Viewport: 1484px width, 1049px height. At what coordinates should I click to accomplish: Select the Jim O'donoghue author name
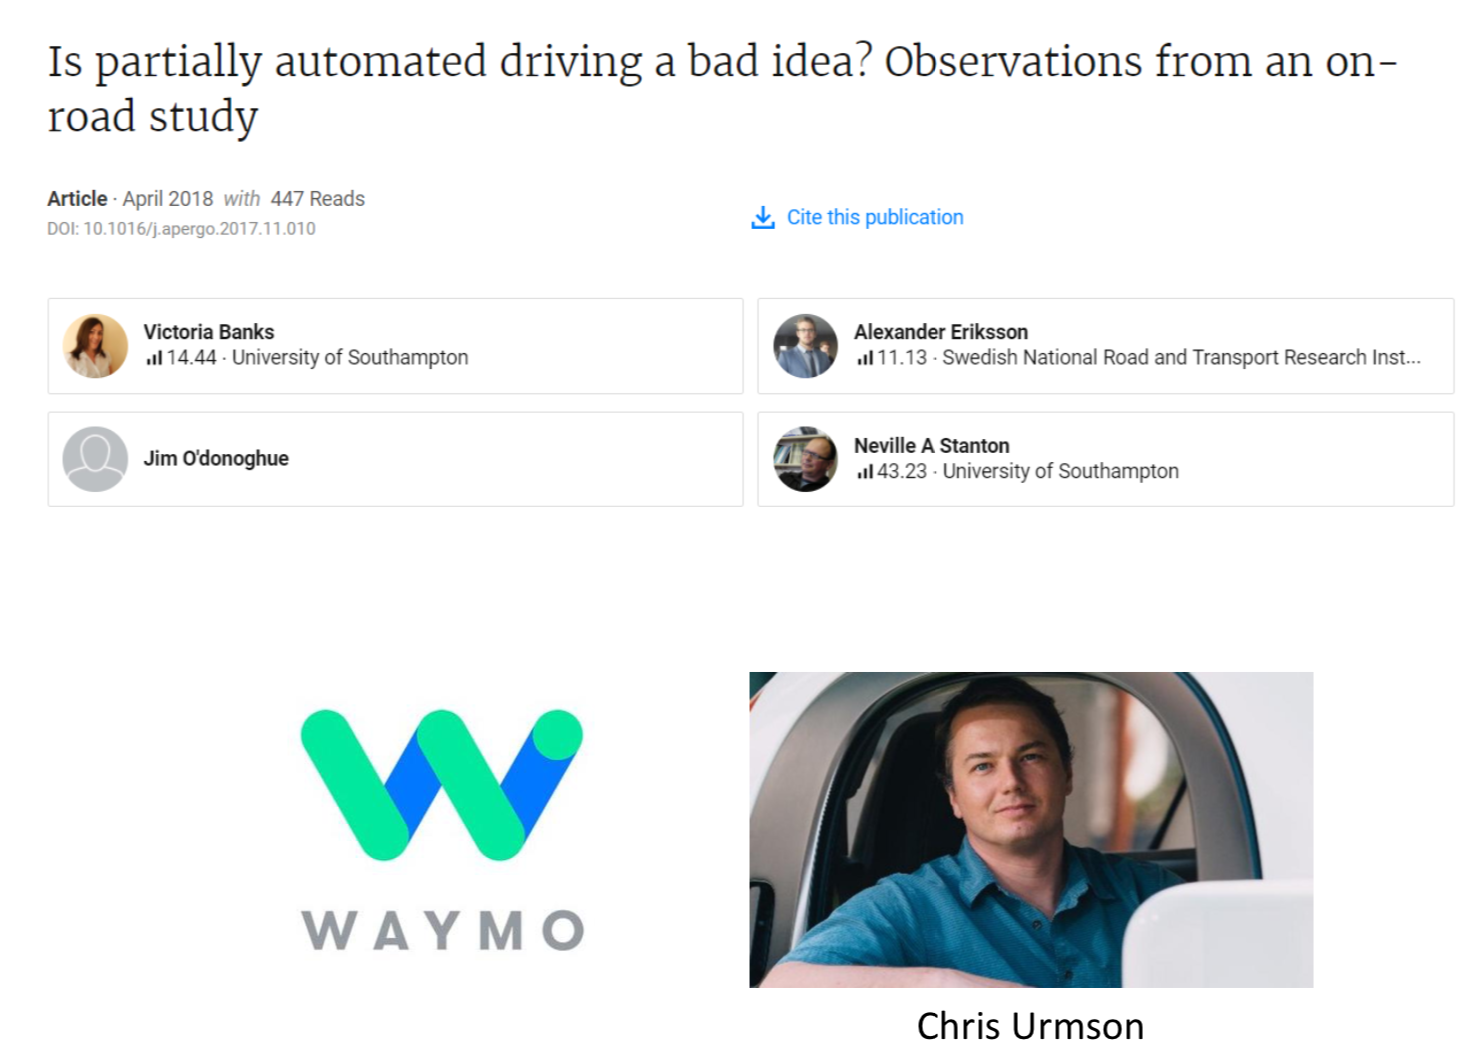[216, 458]
